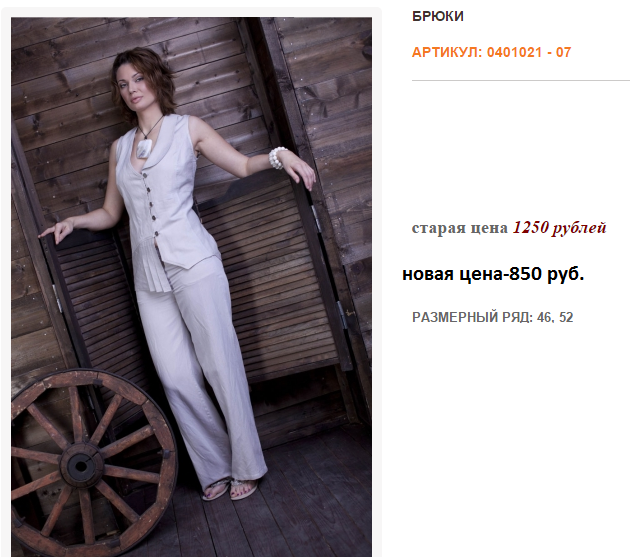Click the старая цена label text
Image resolution: width=630 pixels, height=557 pixels.
point(460,228)
